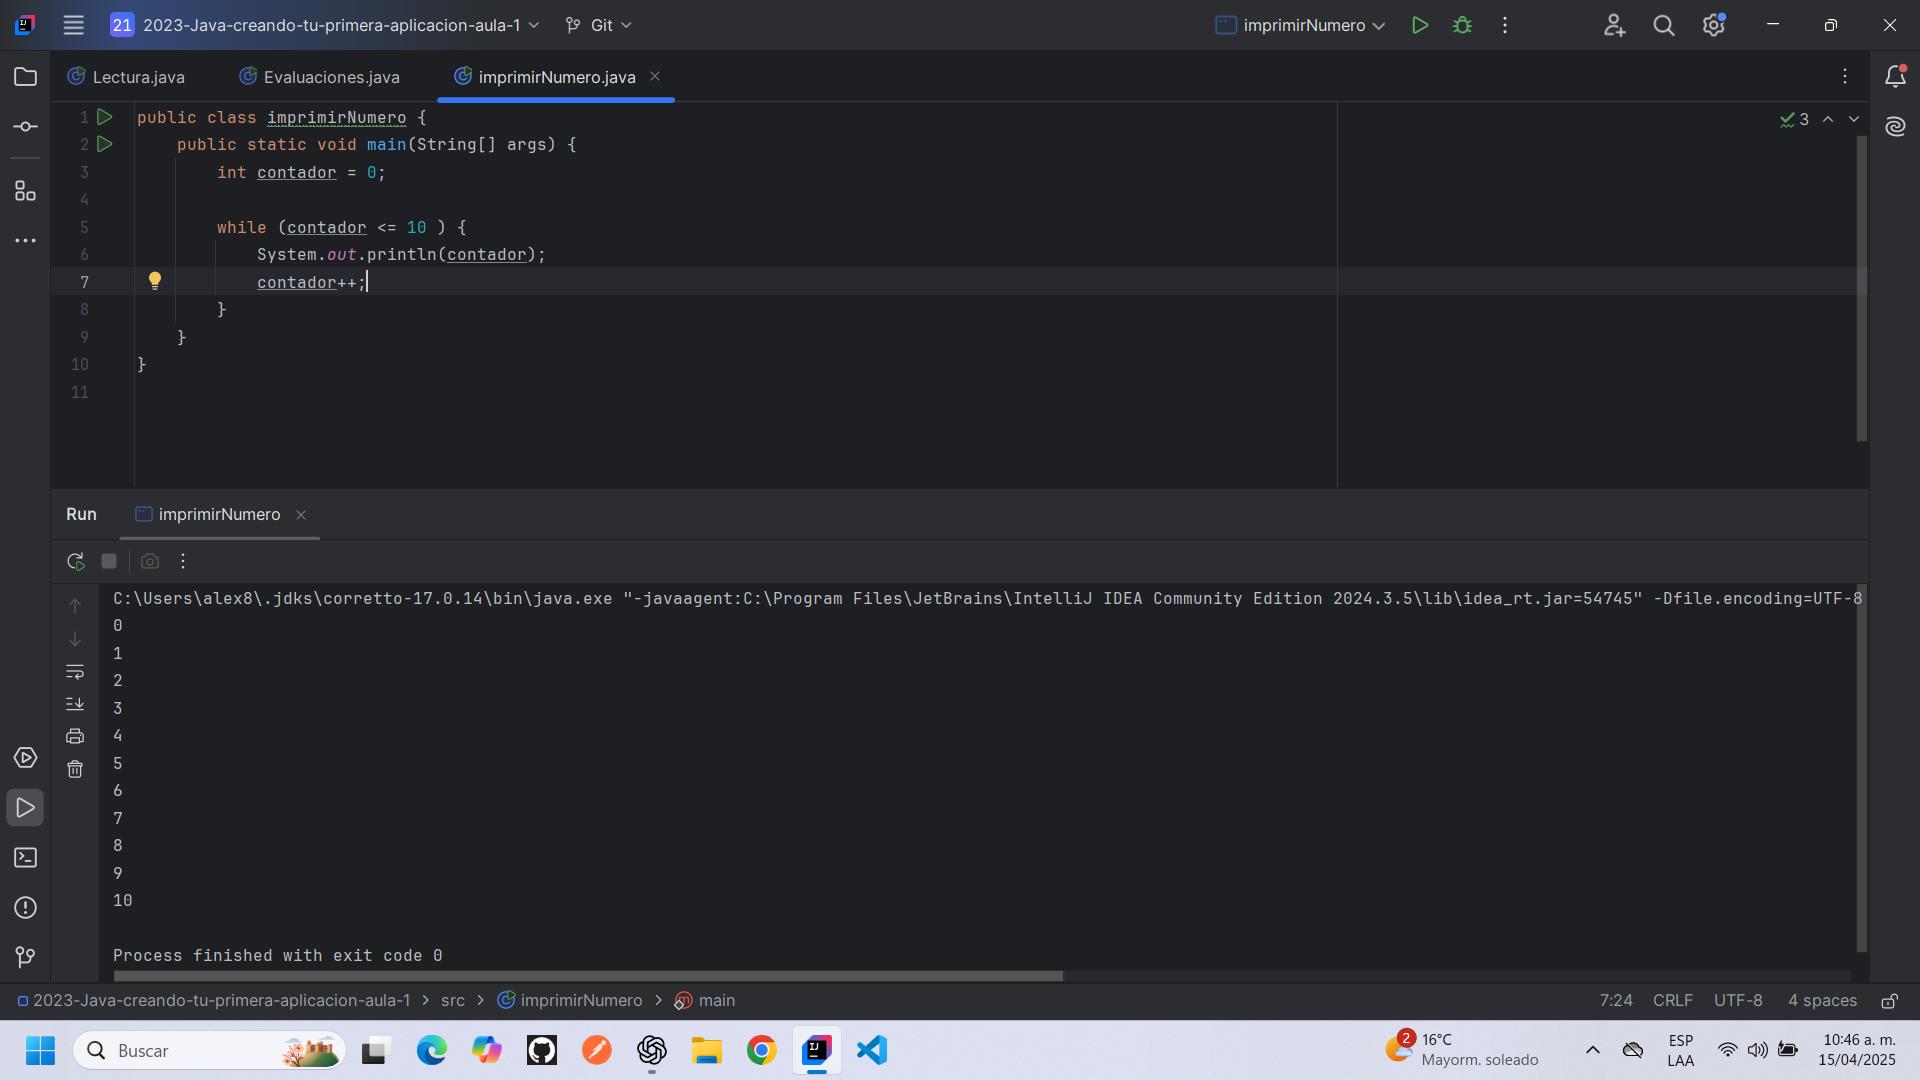
Task: Click run gutter icon on line 2
Action: (104, 144)
